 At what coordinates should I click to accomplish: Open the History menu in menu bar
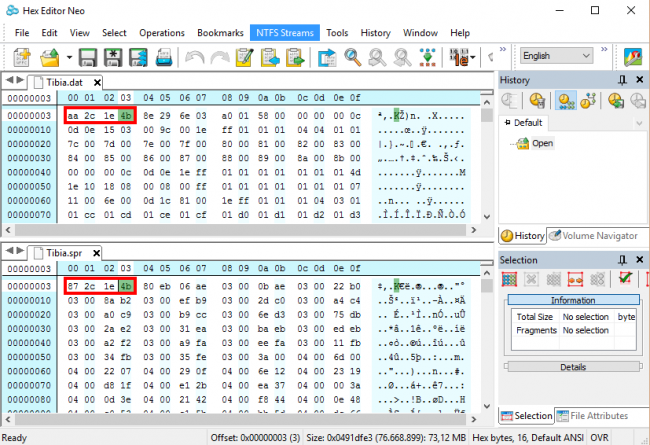[x=376, y=33]
